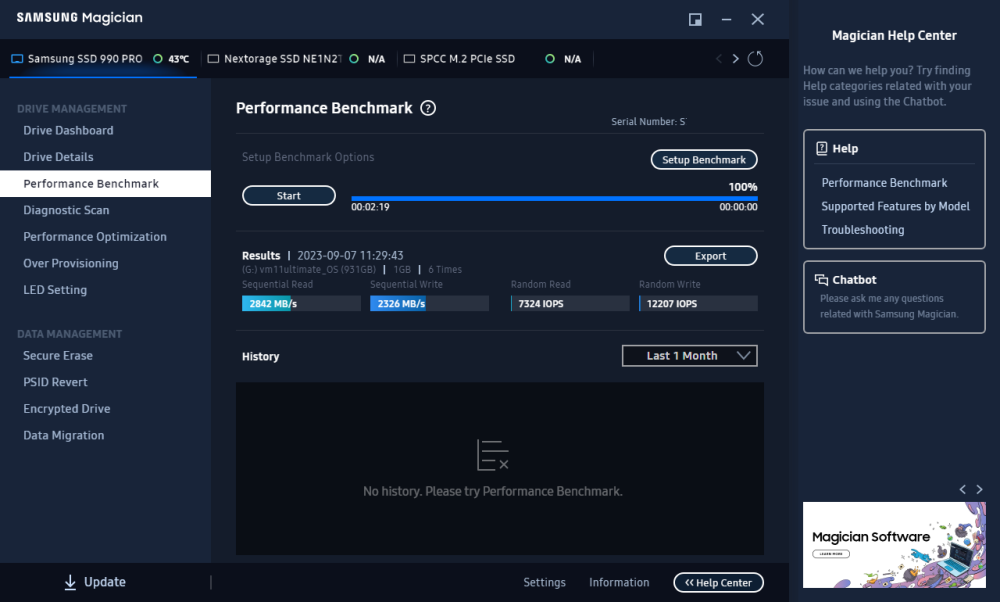Show next drives with right arrow
The width and height of the screenshot is (1000, 602).
(735, 59)
